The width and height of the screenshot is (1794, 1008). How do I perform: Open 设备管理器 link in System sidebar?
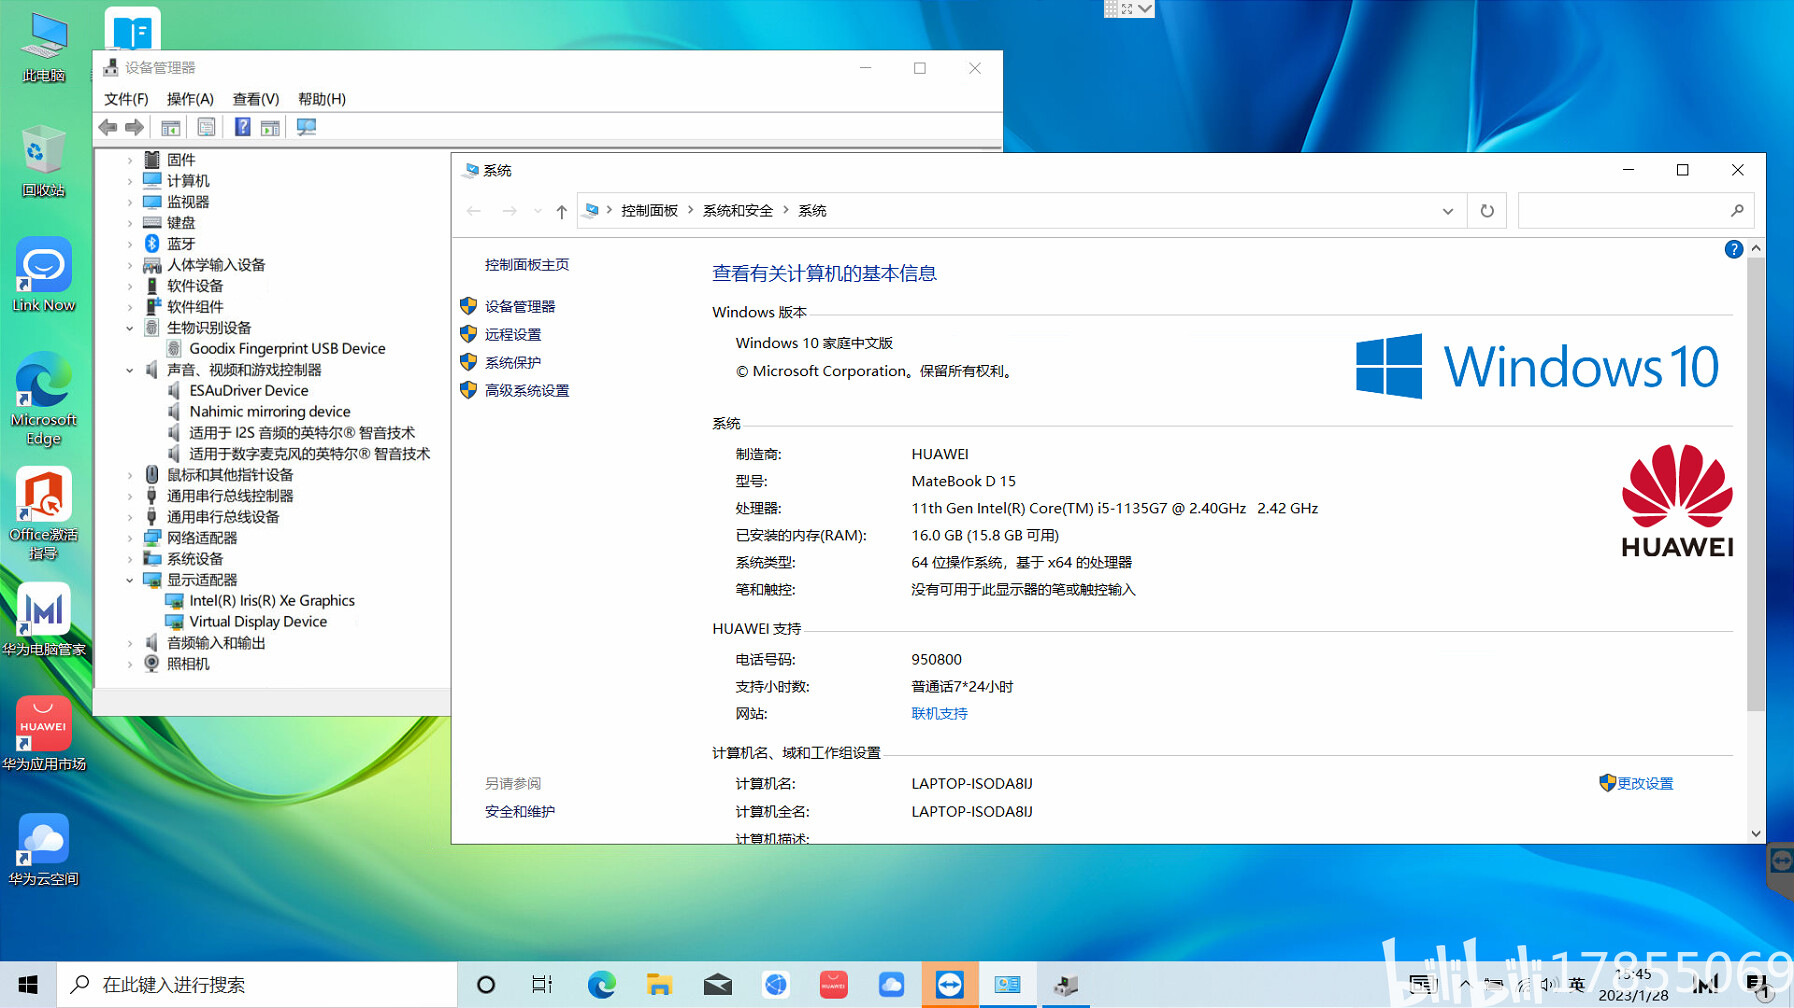(x=520, y=306)
